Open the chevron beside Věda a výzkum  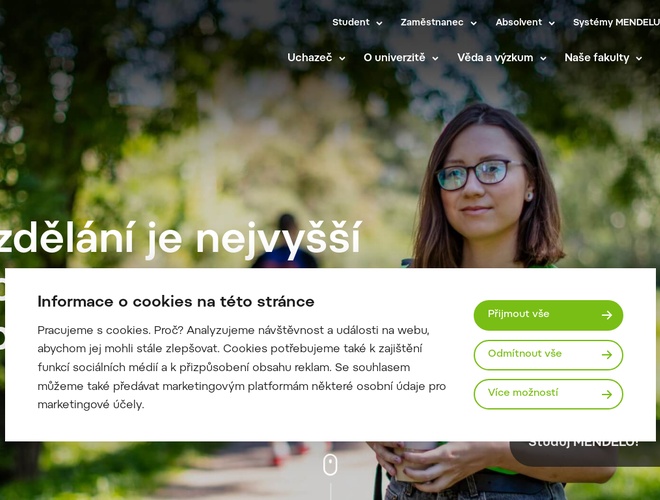coord(543,59)
